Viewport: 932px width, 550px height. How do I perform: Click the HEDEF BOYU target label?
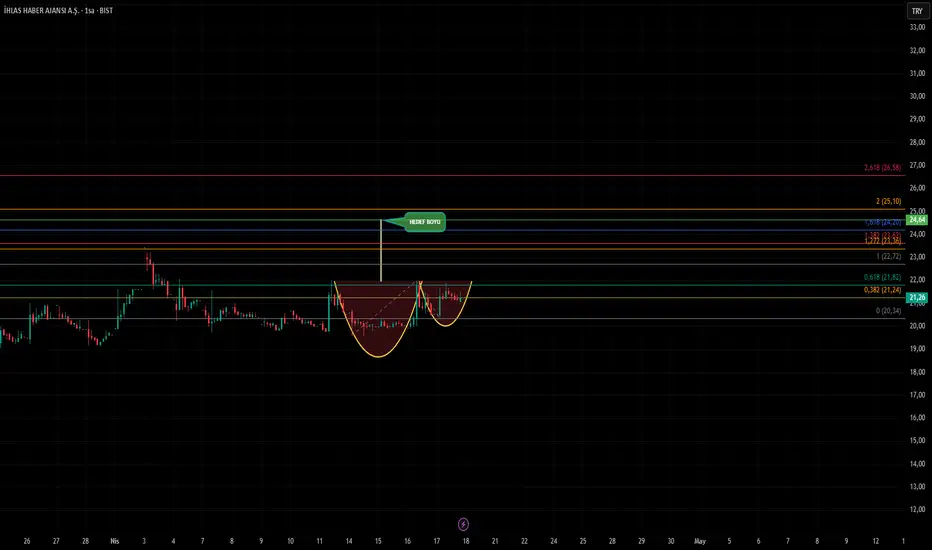[425, 222]
